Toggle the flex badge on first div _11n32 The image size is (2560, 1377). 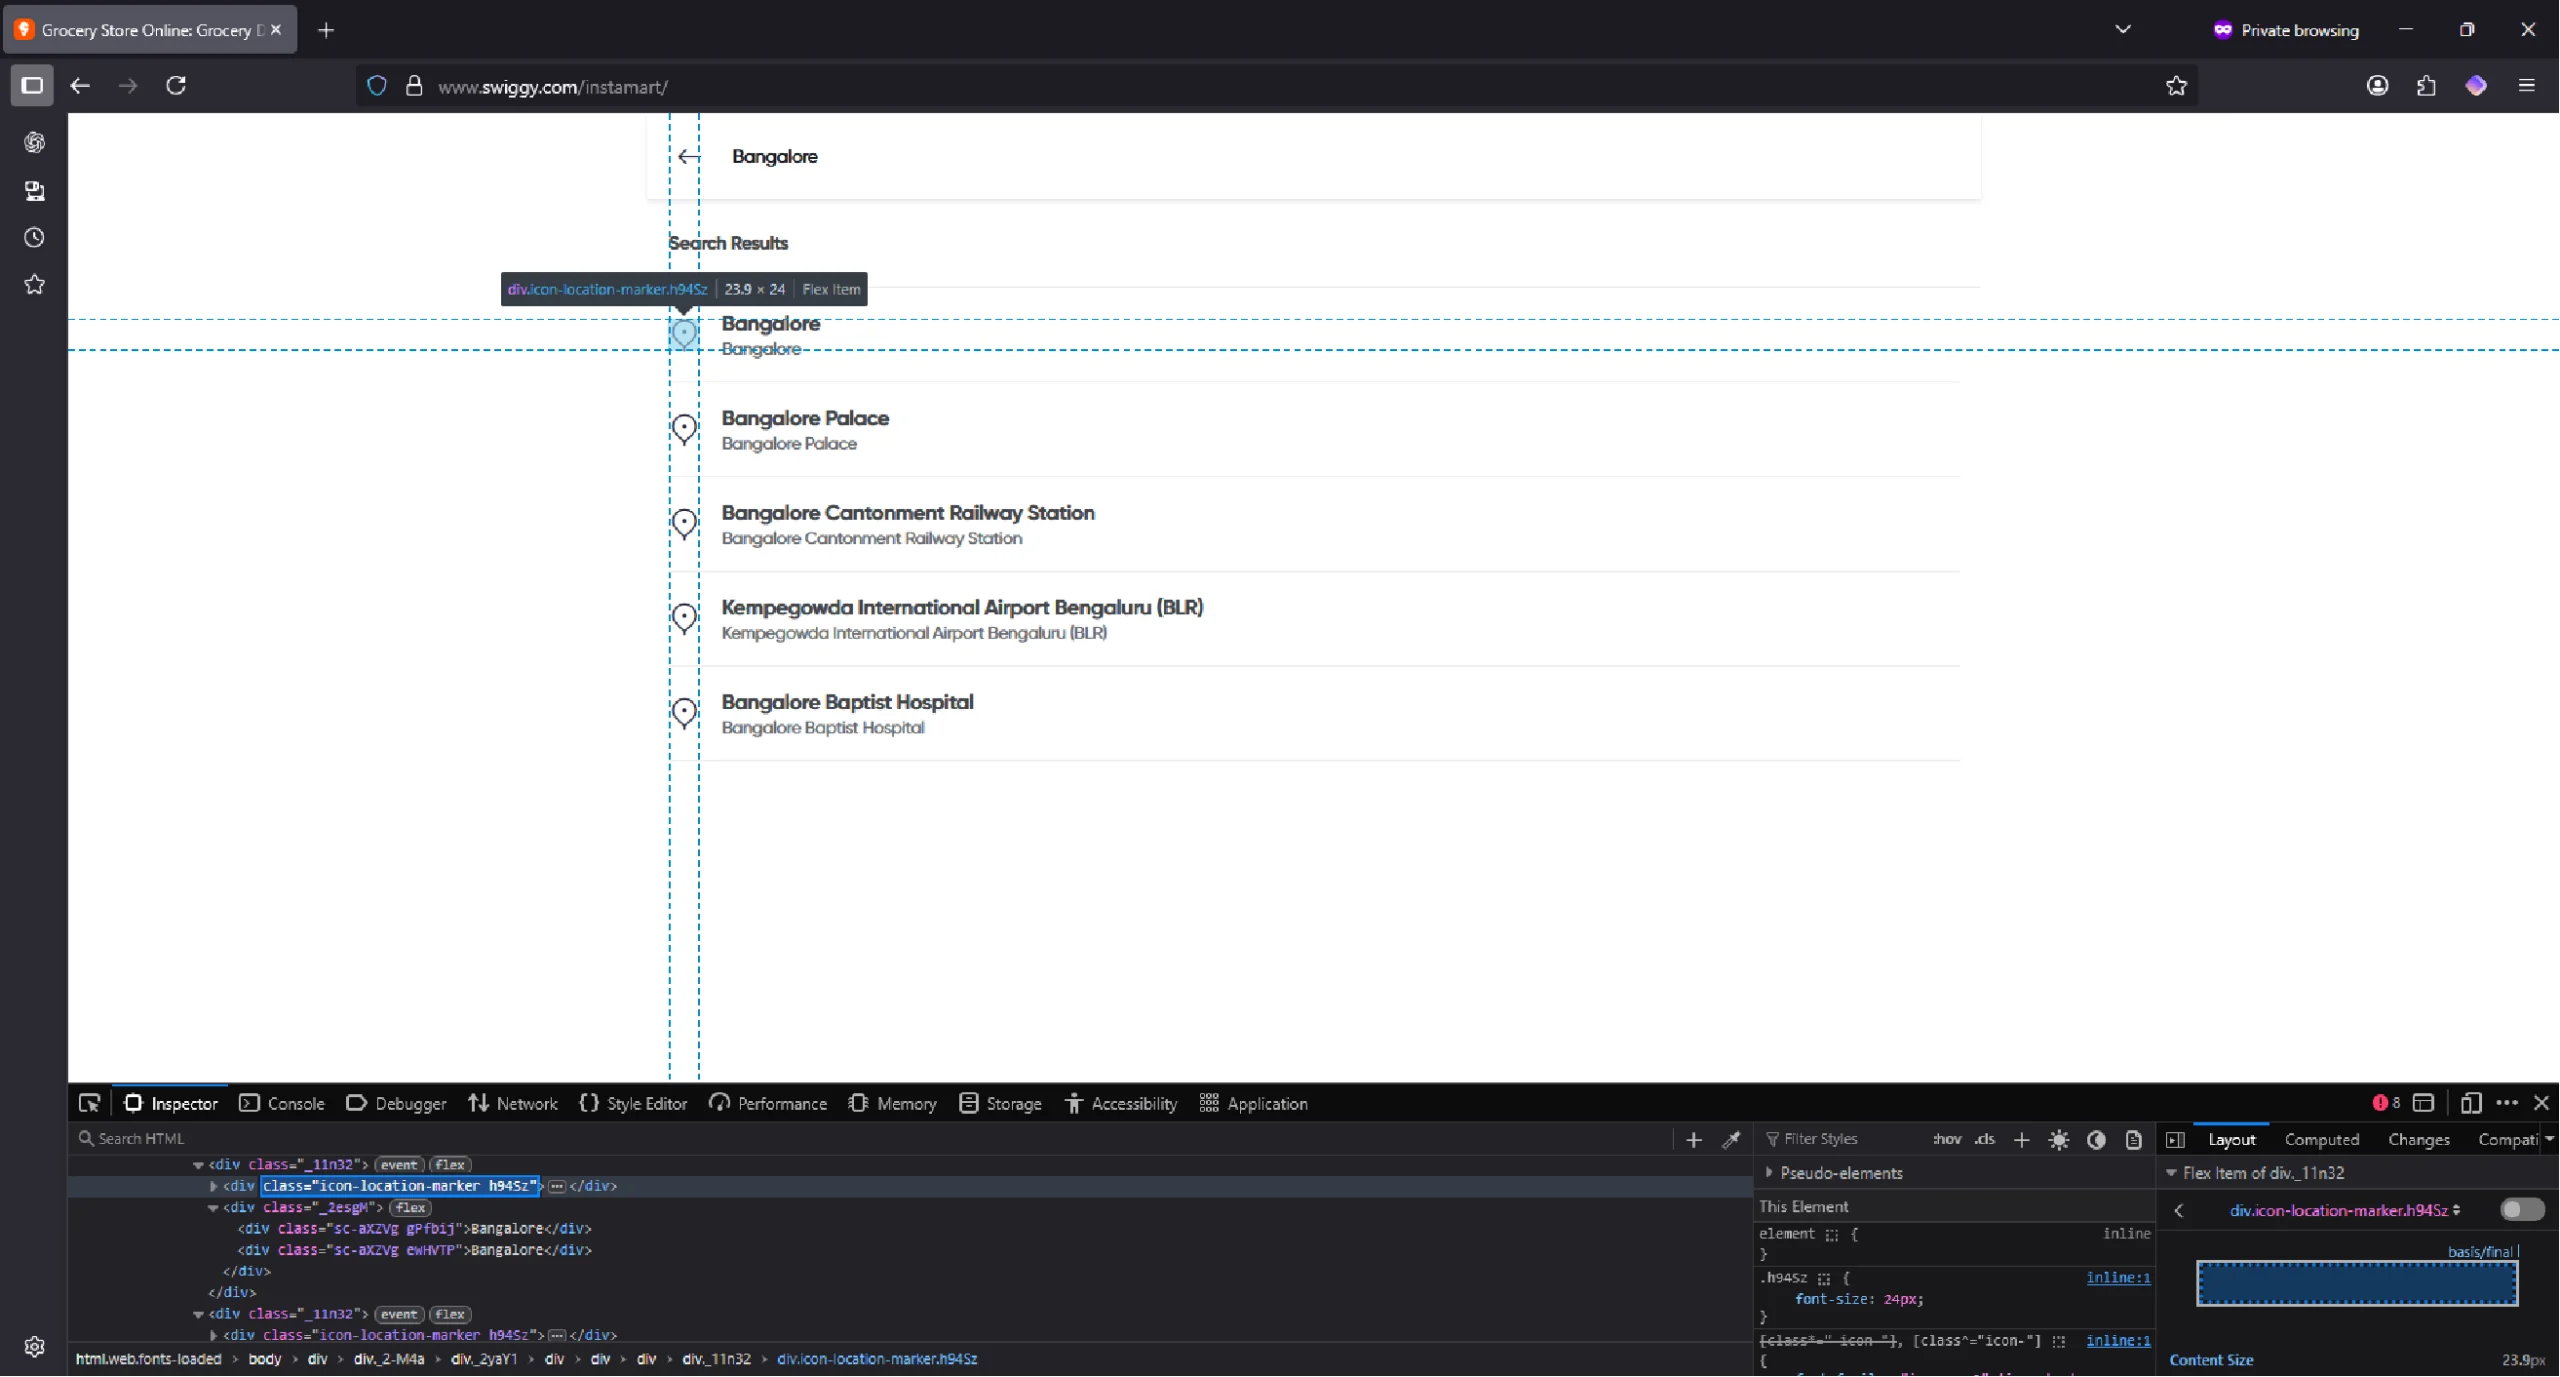click(450, 1166)
